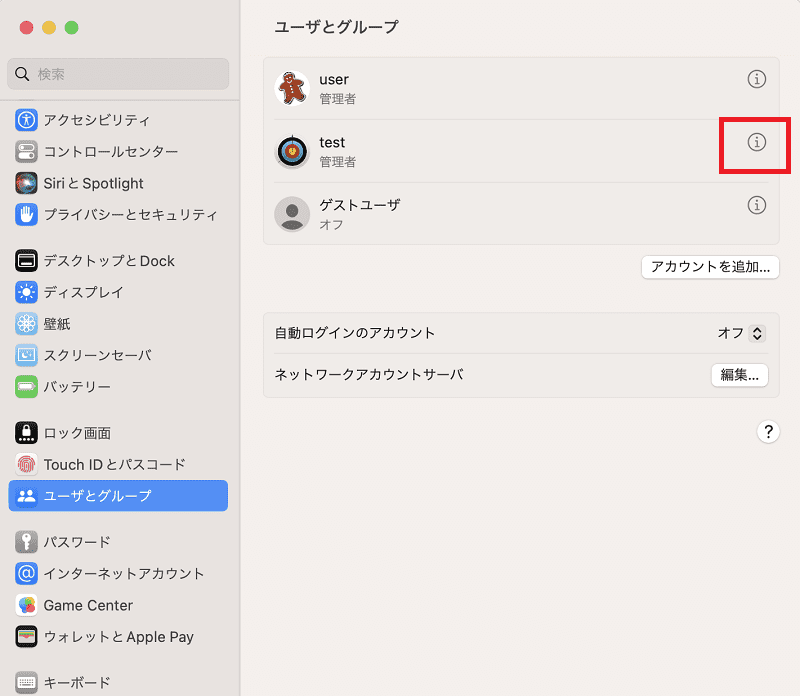
Task: Open ディスプレイ sun icon
Action: click(26, 292)
